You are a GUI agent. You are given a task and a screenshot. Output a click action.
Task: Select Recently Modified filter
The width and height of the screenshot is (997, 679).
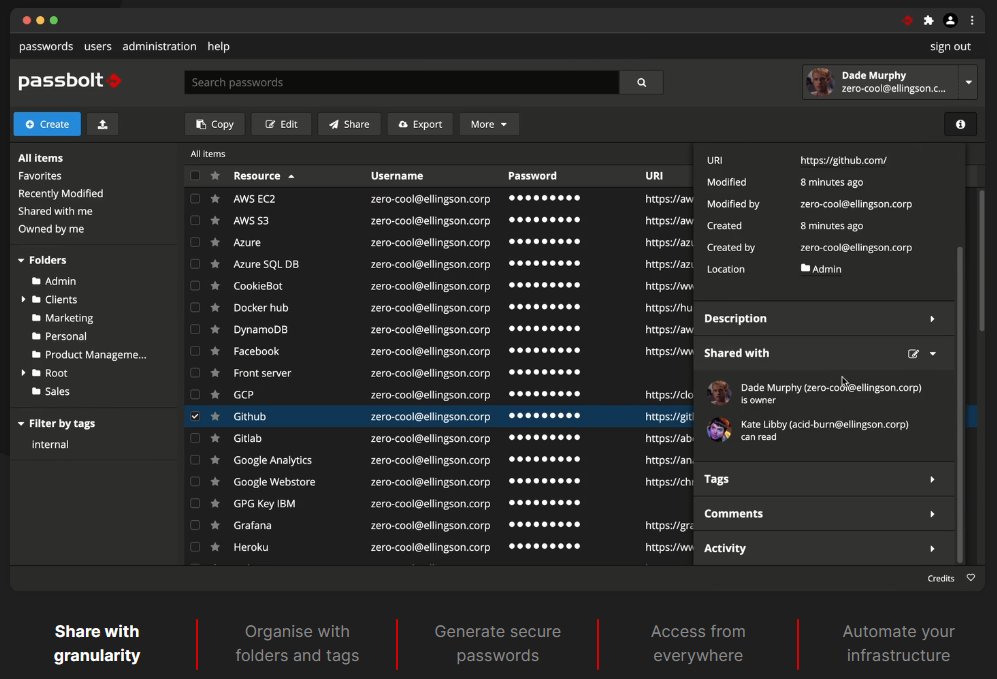pos(60,193)
